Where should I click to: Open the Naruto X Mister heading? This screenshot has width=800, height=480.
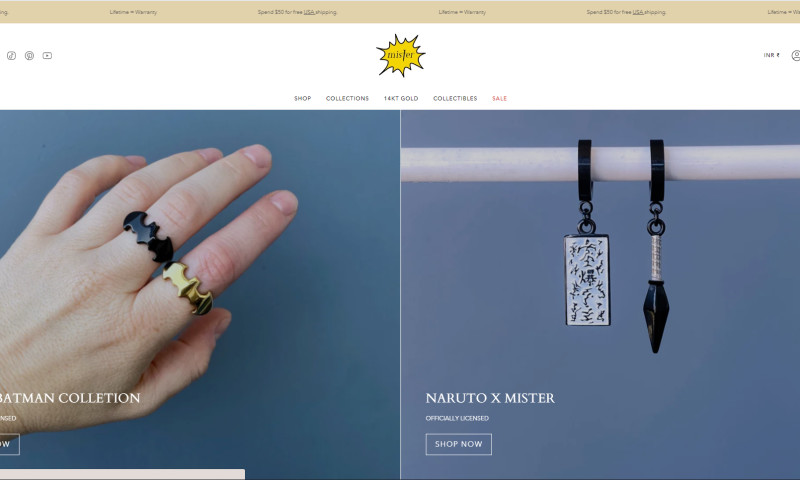tap(490, 398)
